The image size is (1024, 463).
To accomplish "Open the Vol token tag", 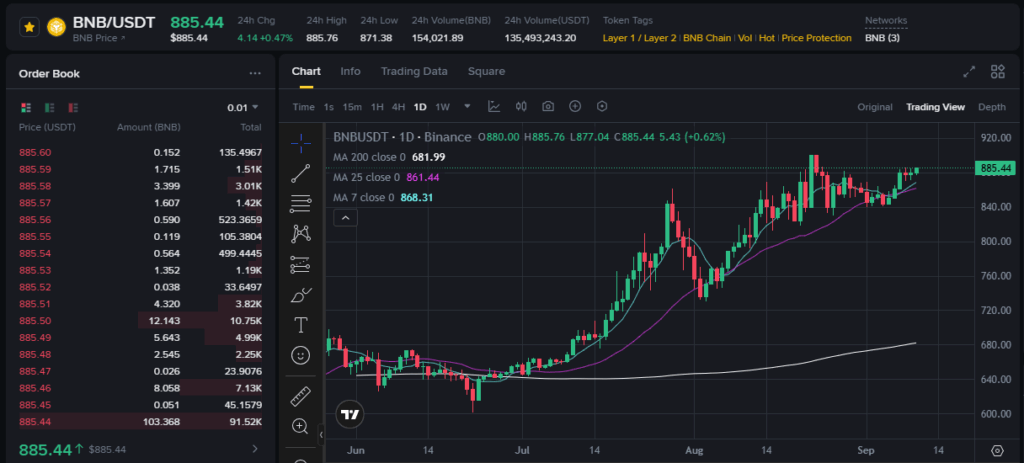I will (745, 38).
